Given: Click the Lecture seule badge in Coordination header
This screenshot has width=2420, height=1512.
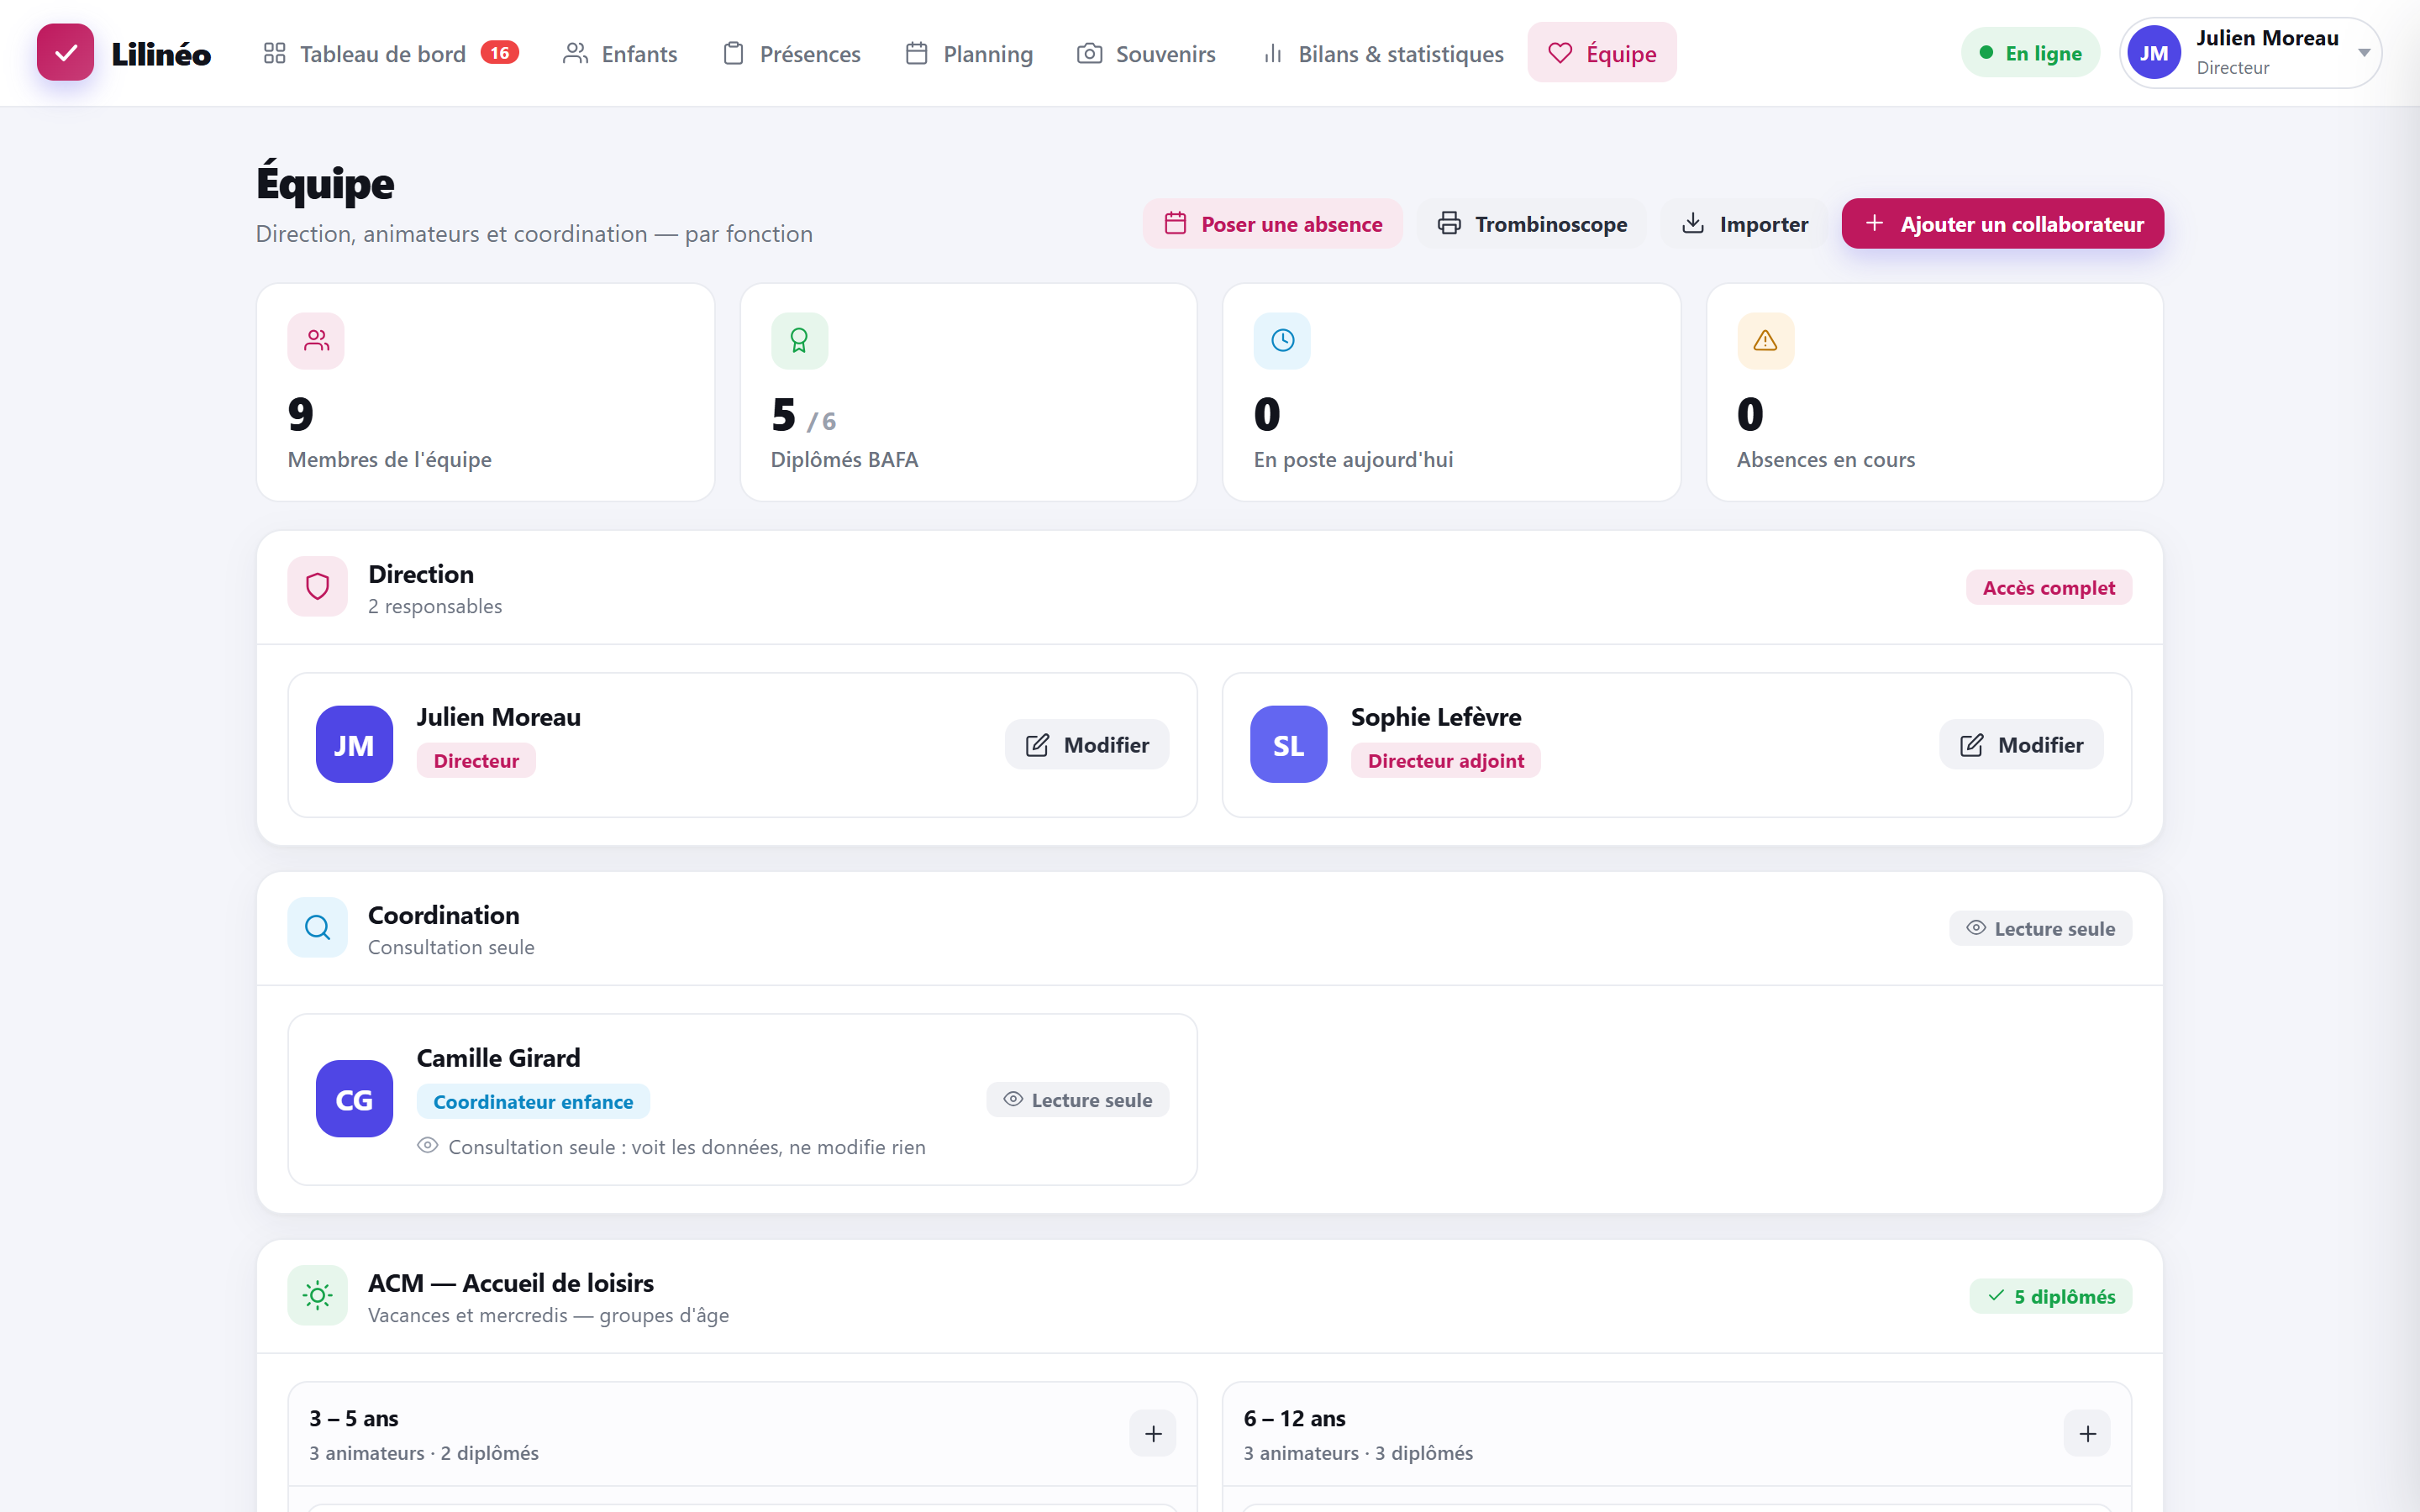Looking at the screenshot, I should click(2040, 929).
